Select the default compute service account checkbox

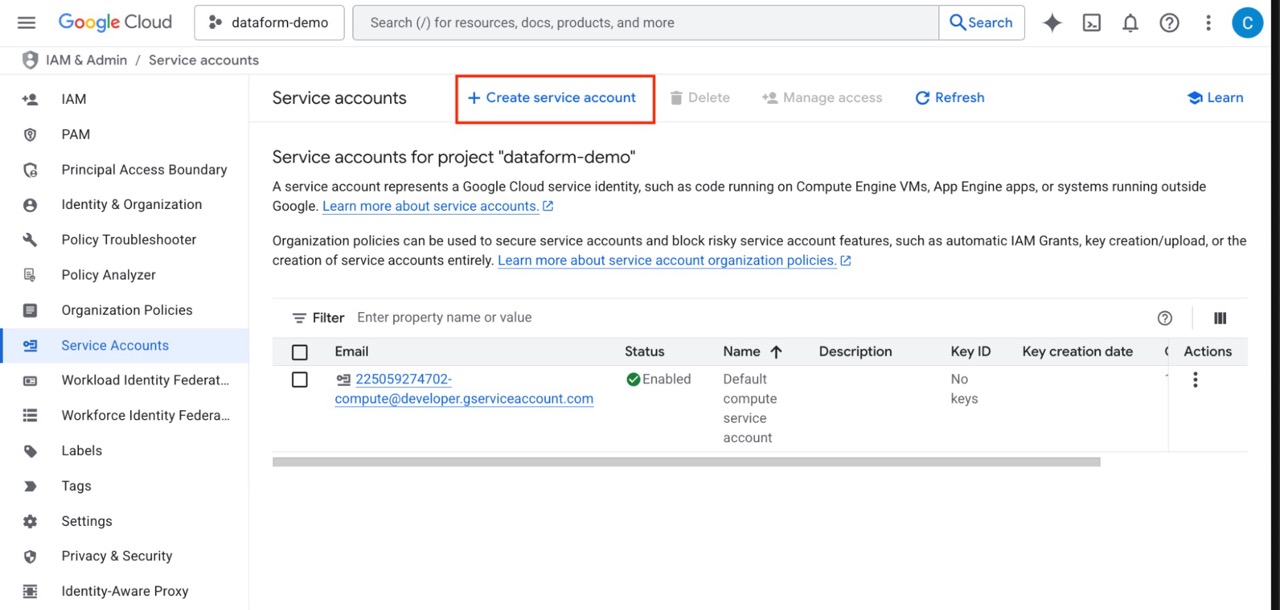300,380
